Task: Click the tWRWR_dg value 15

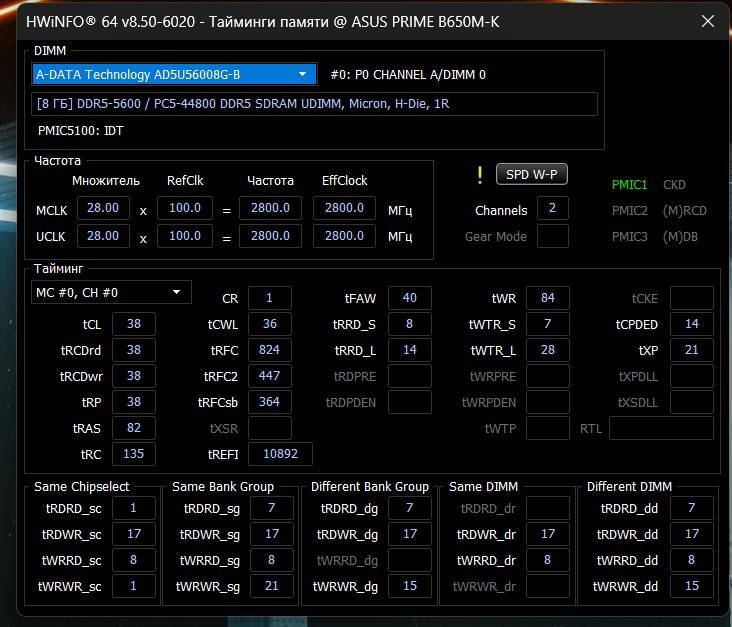Action: pyautogui.click(x=409, y=586)
